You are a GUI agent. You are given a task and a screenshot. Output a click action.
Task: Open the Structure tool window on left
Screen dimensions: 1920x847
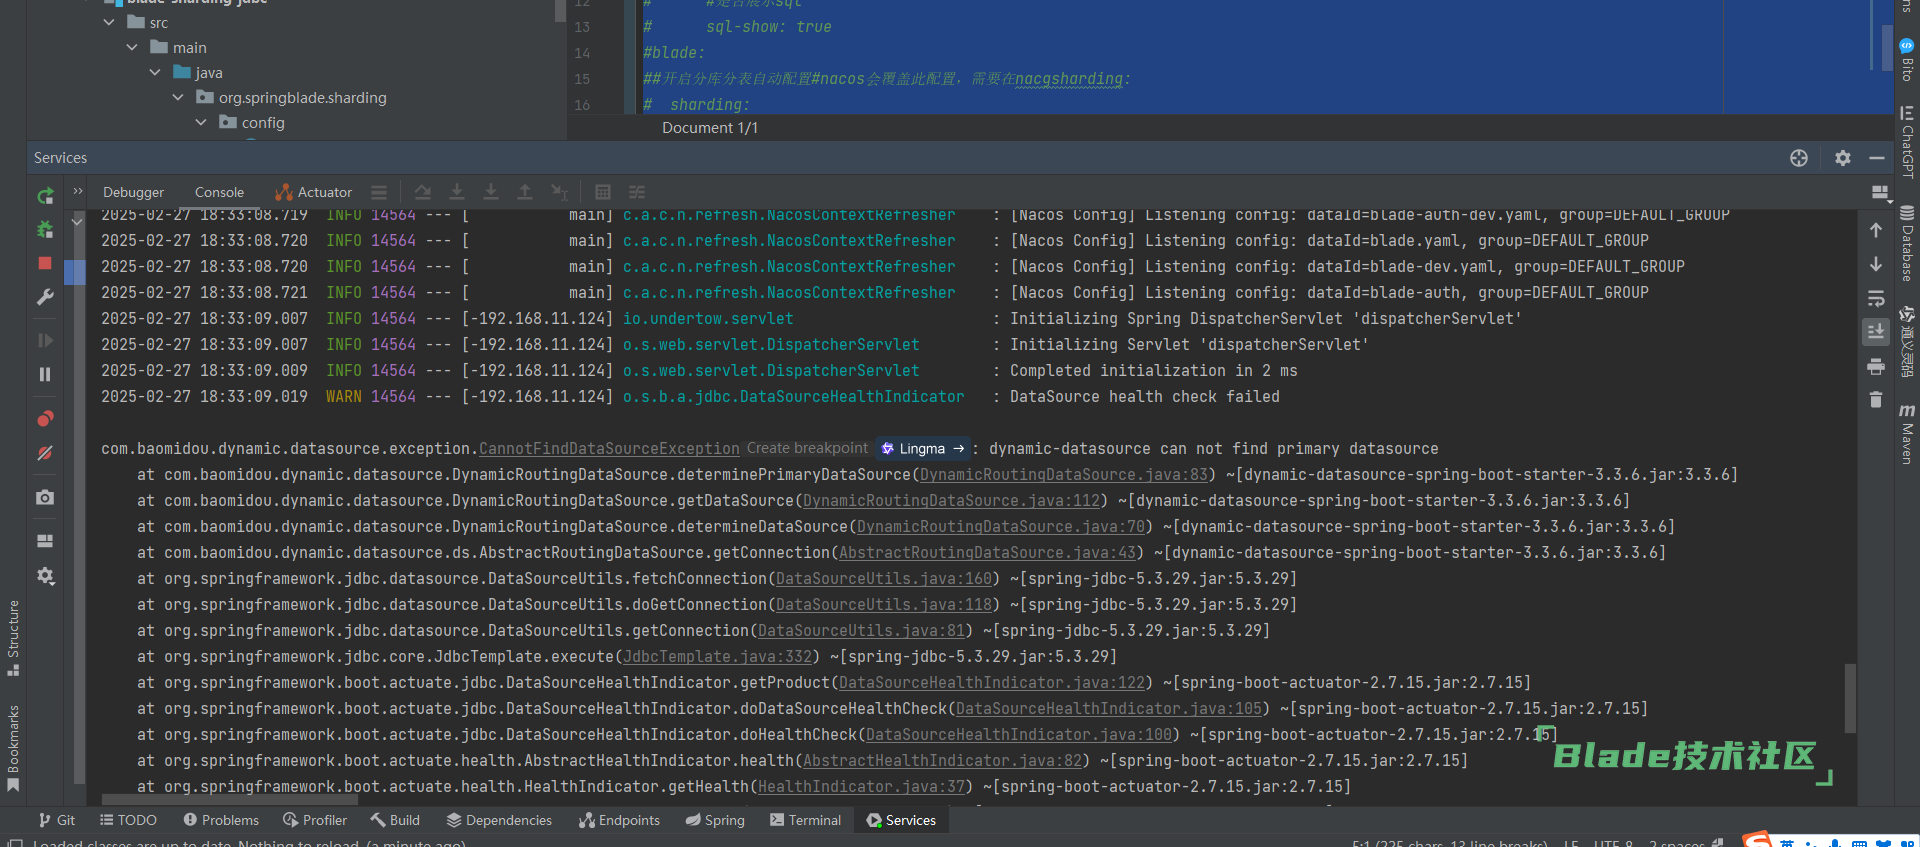tap(13, 637)
